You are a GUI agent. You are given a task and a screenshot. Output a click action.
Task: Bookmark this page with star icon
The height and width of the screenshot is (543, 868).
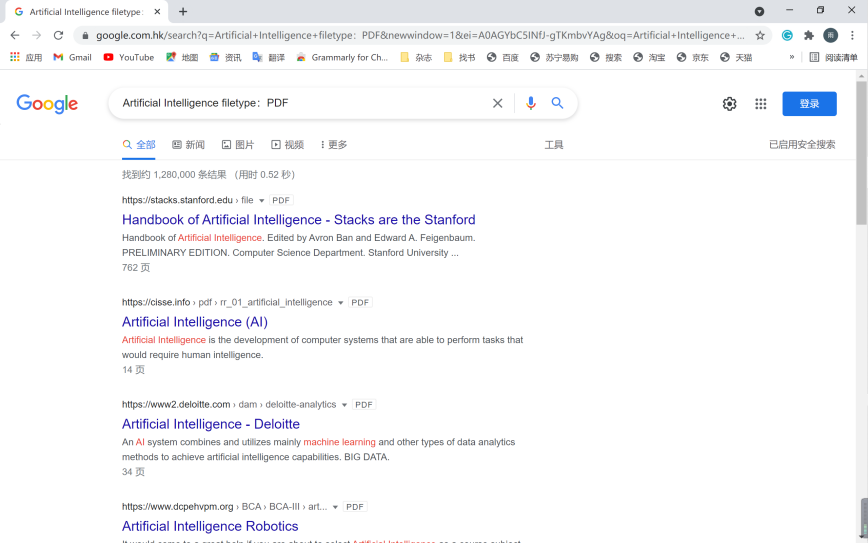pos(760,35)
